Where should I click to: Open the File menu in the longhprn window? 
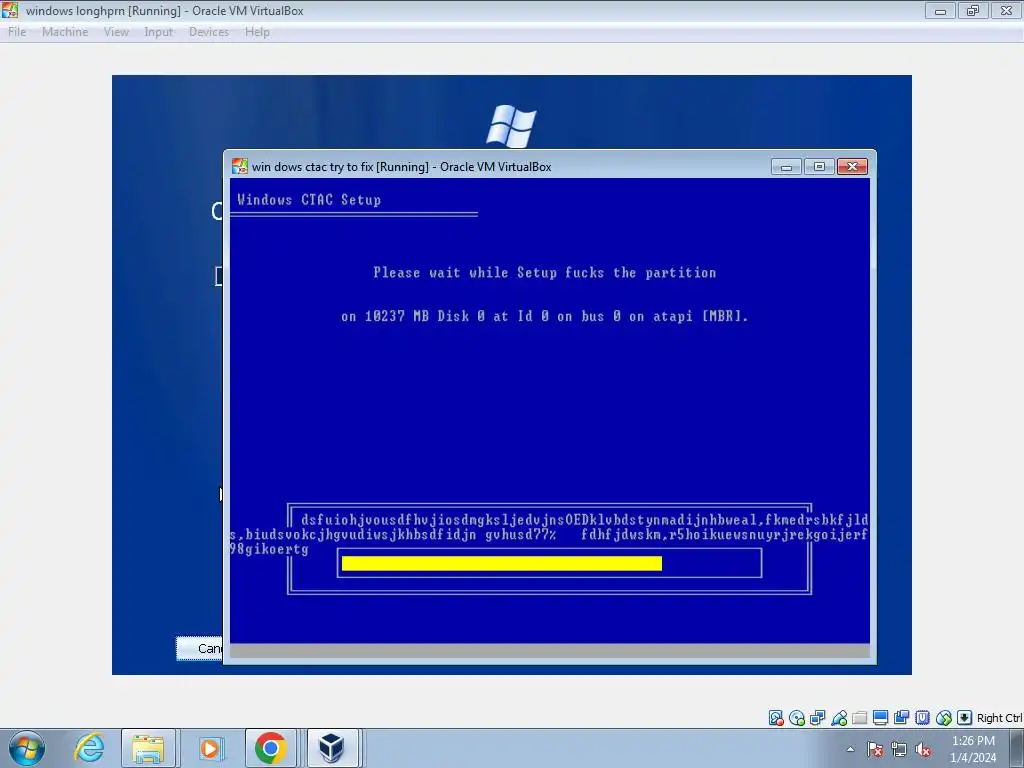[17, 31]
